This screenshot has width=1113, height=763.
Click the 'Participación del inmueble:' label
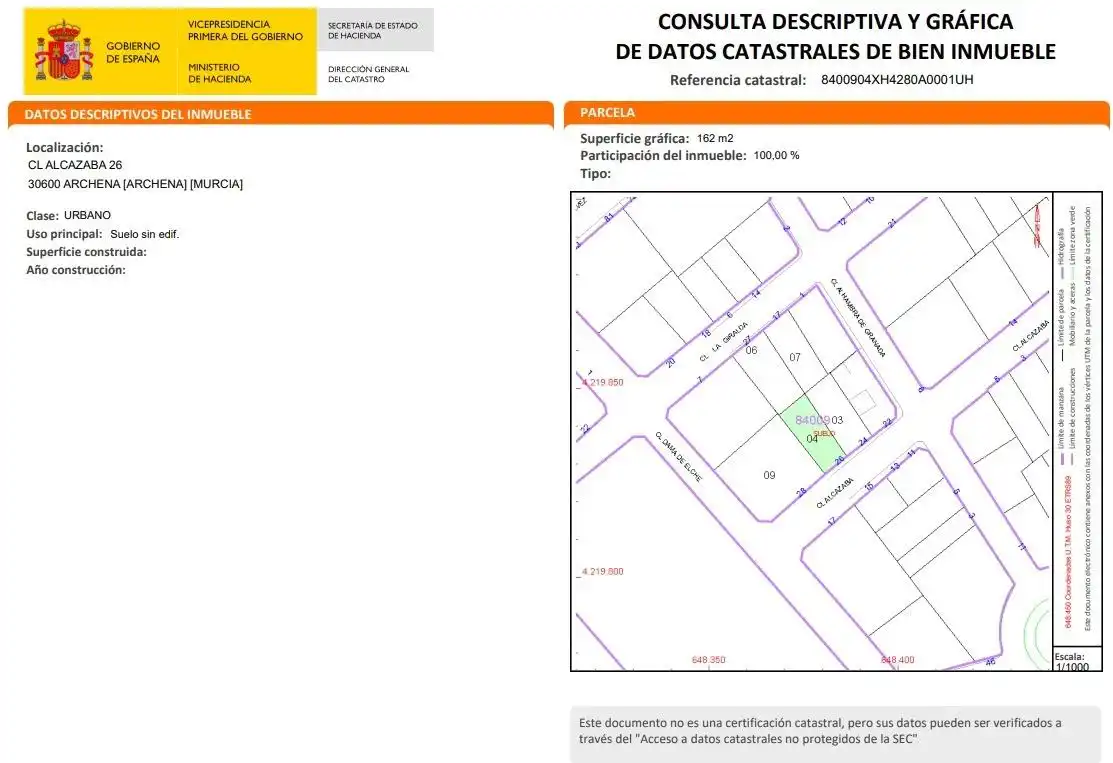point(663,155)
